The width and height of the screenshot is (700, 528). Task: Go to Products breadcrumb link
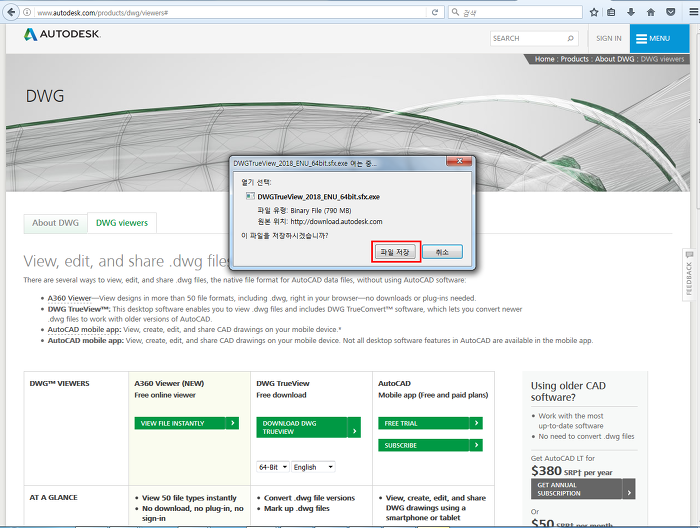tap(575, 59)
